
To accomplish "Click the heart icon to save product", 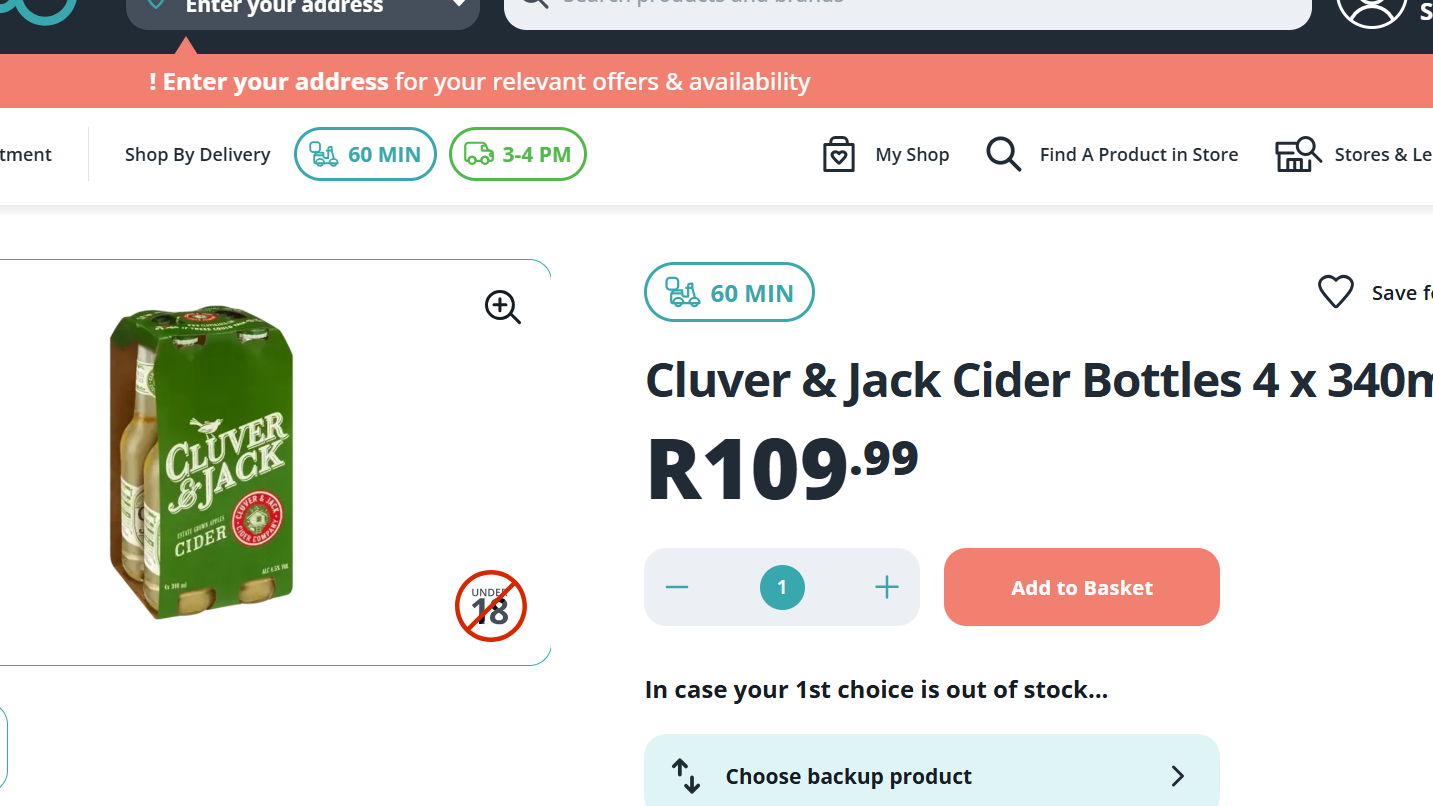I will click(1335, 292).
